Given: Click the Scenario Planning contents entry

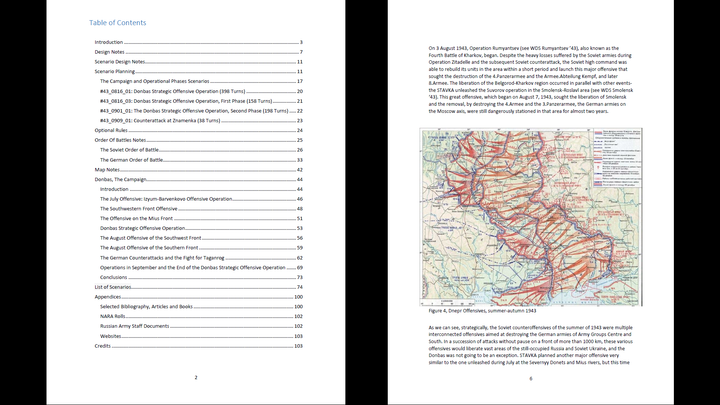Looking at the screenshot, I should 114,72.
